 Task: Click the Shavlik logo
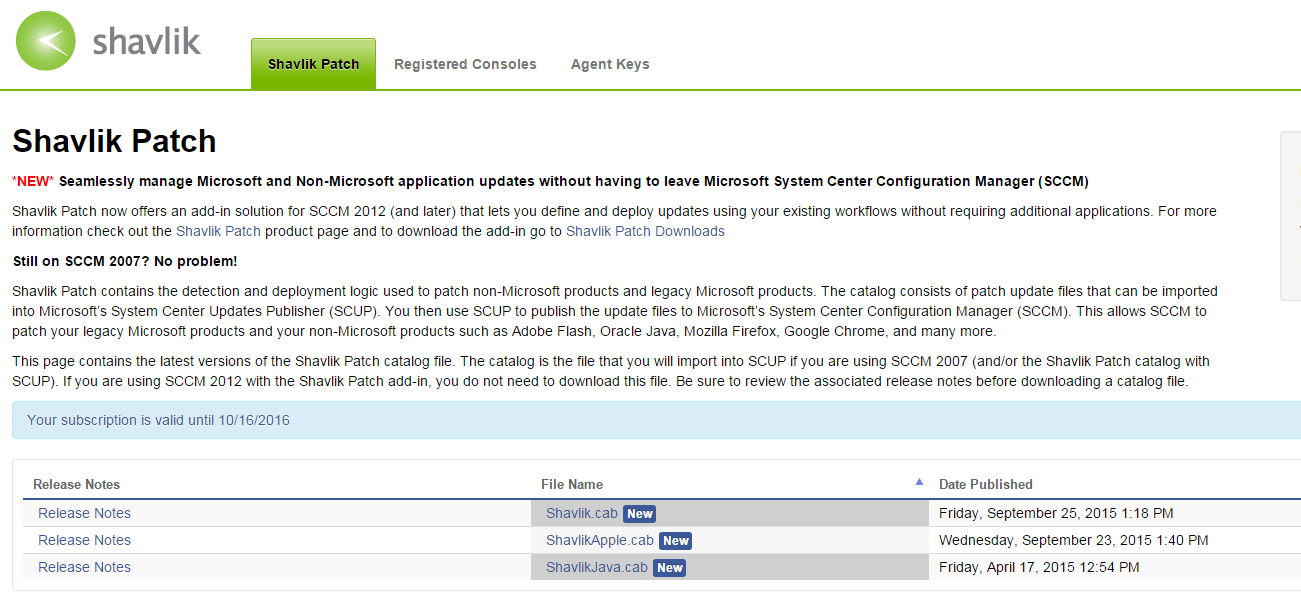(x=108, y=42)
